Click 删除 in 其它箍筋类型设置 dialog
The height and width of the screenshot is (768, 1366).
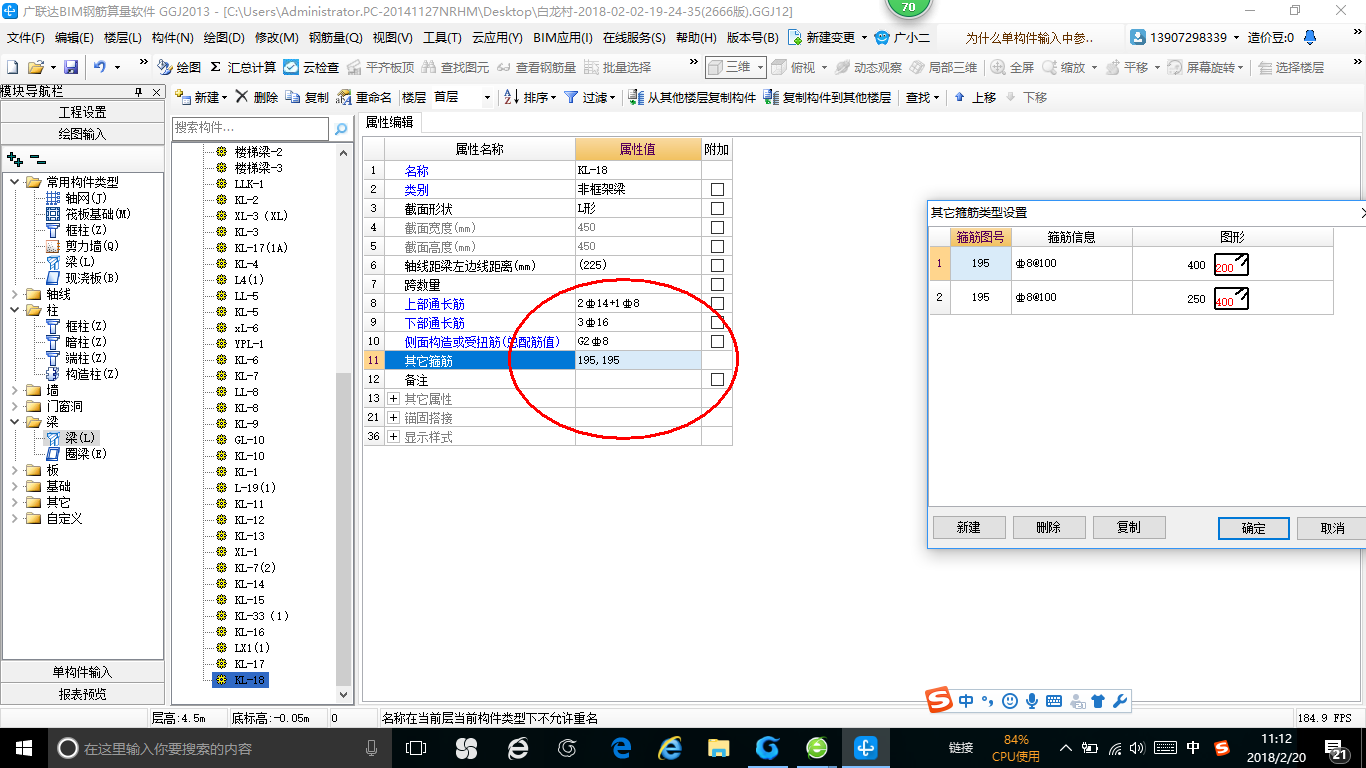1048,527
